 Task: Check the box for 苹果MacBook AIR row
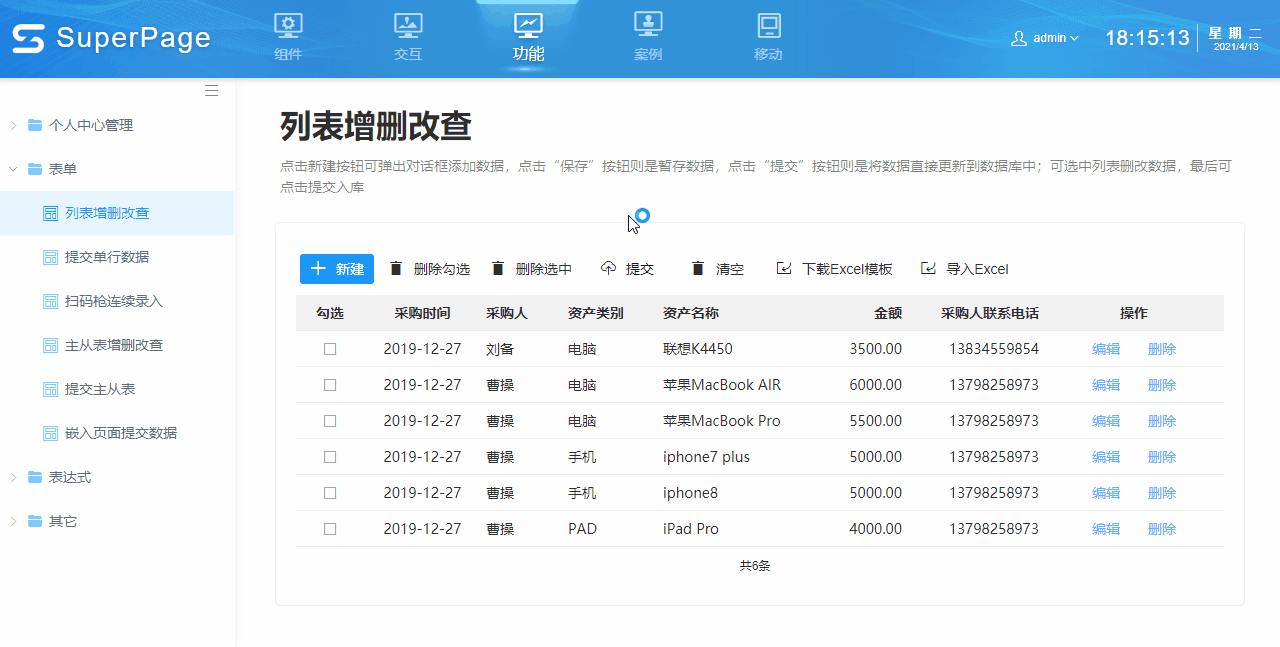(330, 385)
